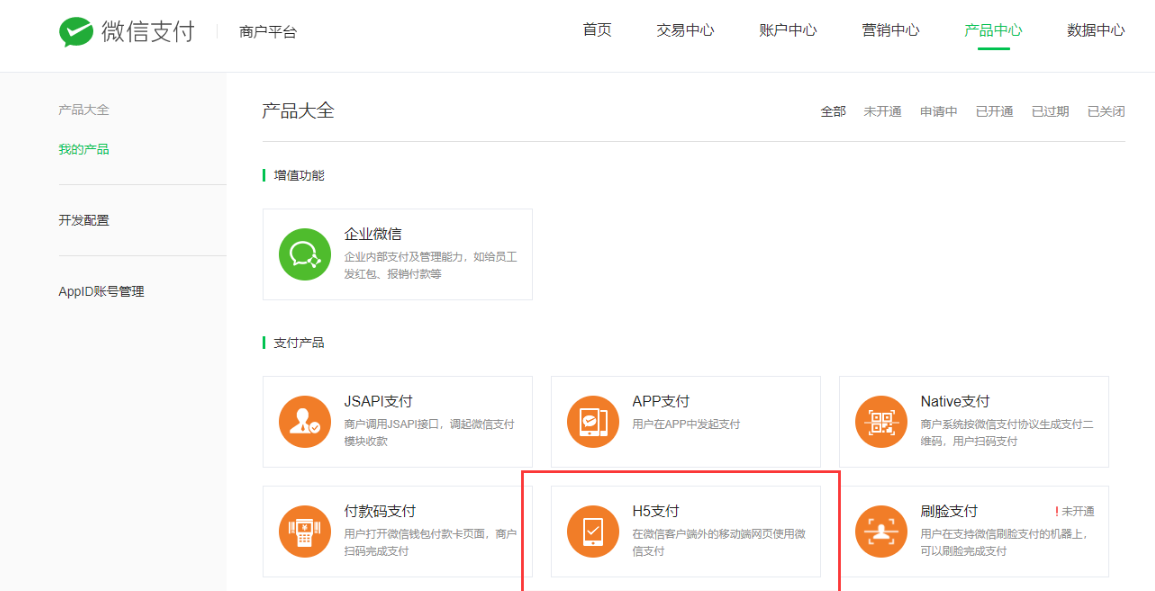Viewport: 1155px width, 591px height.
Task: Filter products by 未开通
Action: coord(882,112)
